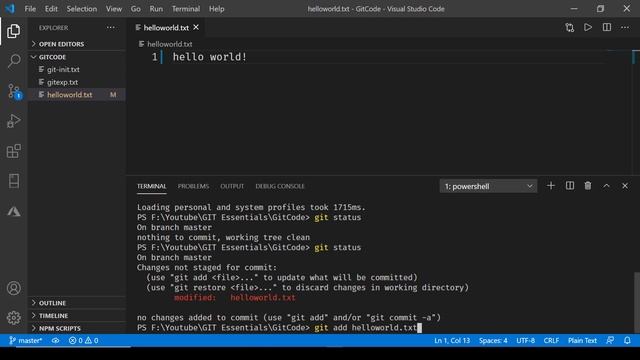640x360 pixels.
Task: Click the terminal input line with git add
Action: (279, 328)
